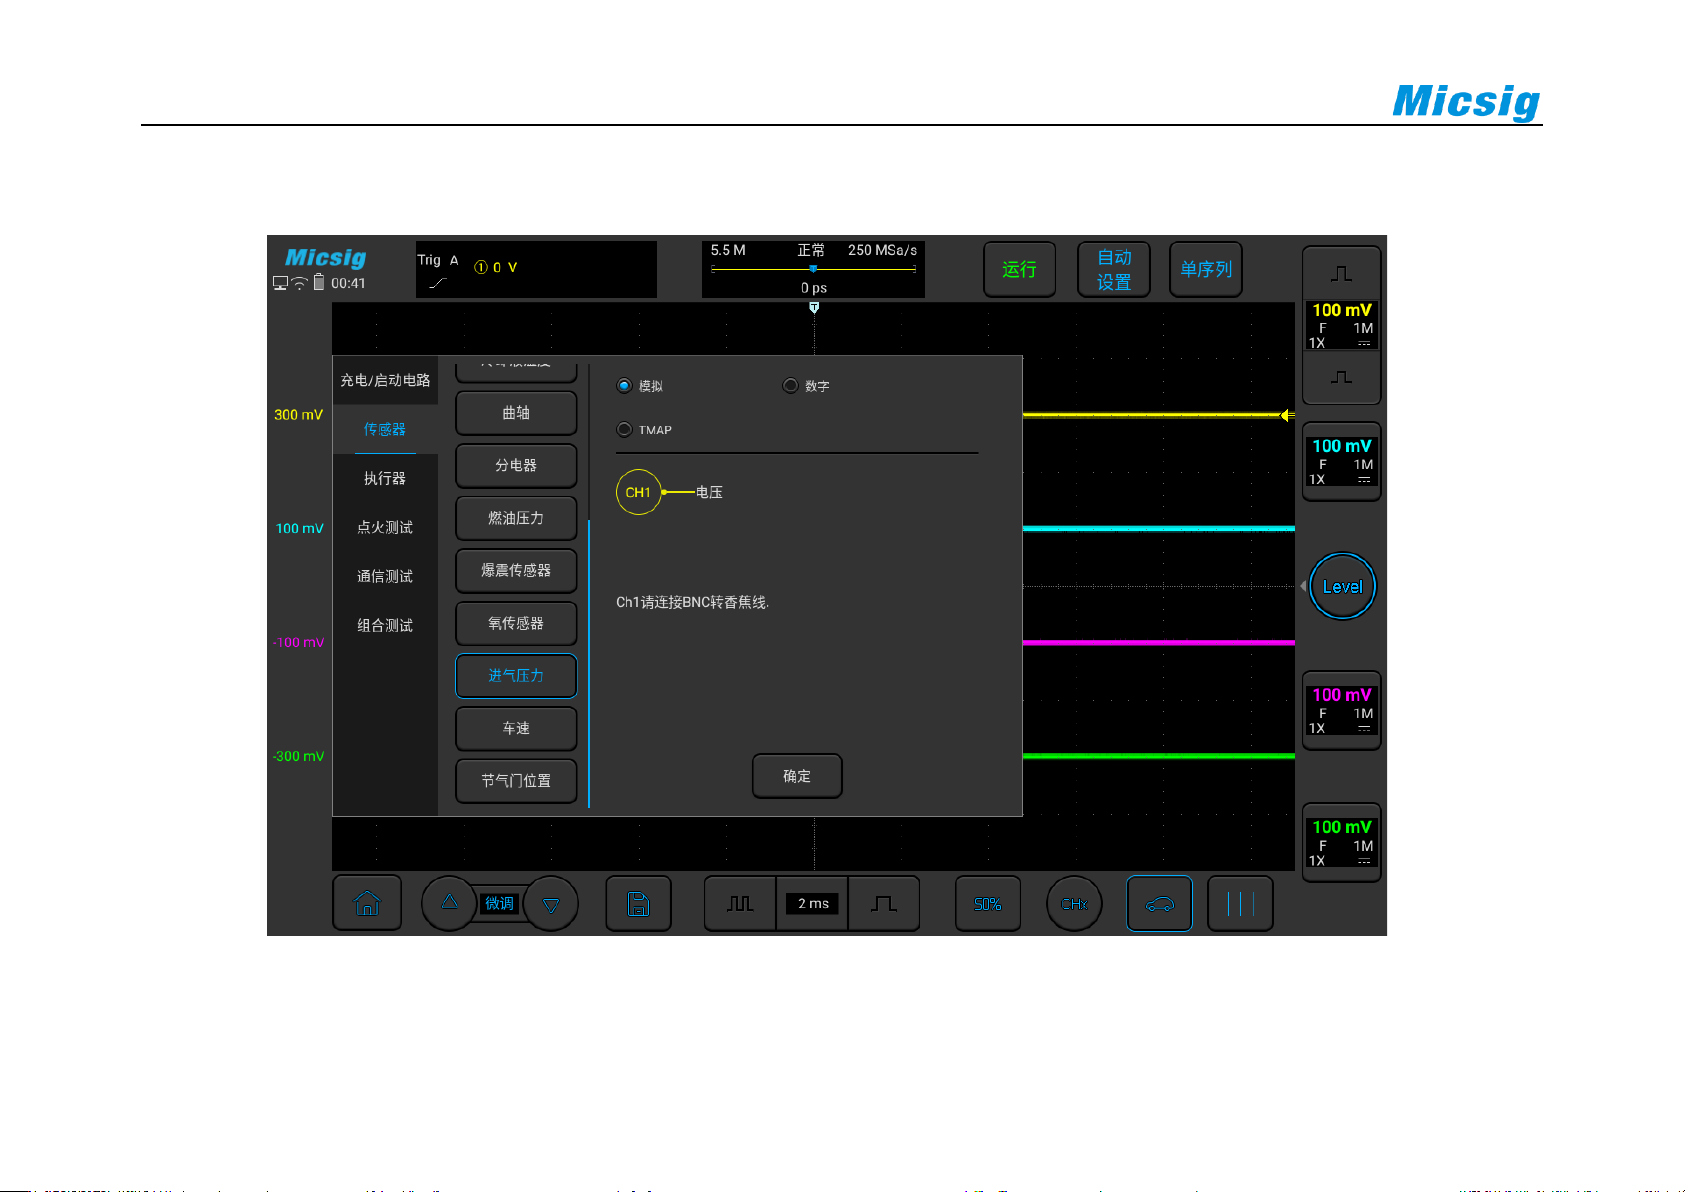Tap the top pulse icon in channel 1 panel

pyautogui.click(x=1342, y=273)
